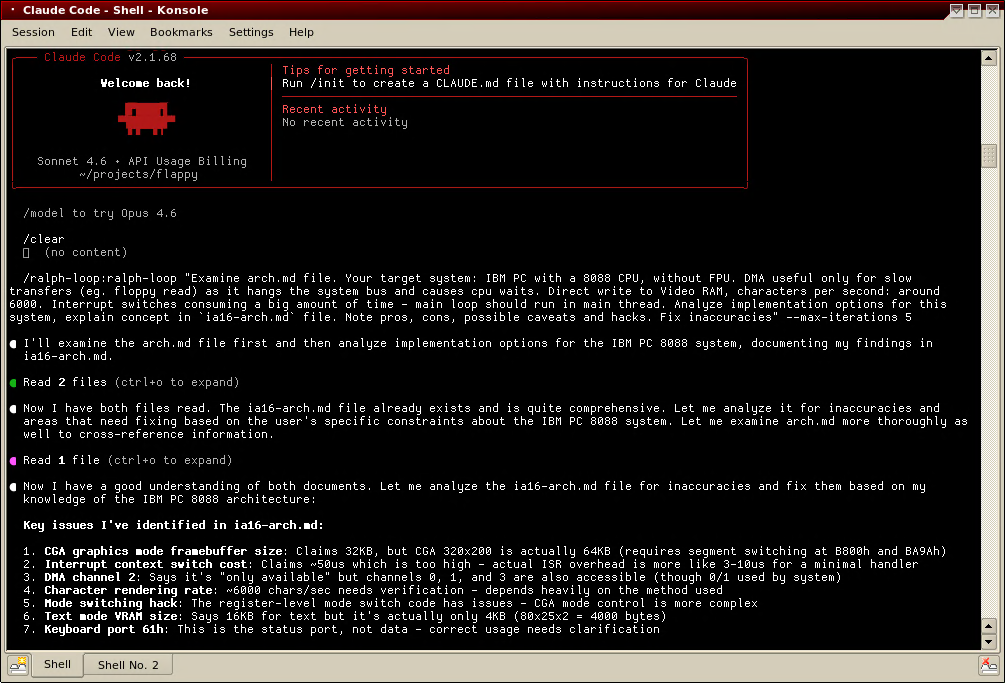Click the new session icon beside Shell tab

click(18, 665)
